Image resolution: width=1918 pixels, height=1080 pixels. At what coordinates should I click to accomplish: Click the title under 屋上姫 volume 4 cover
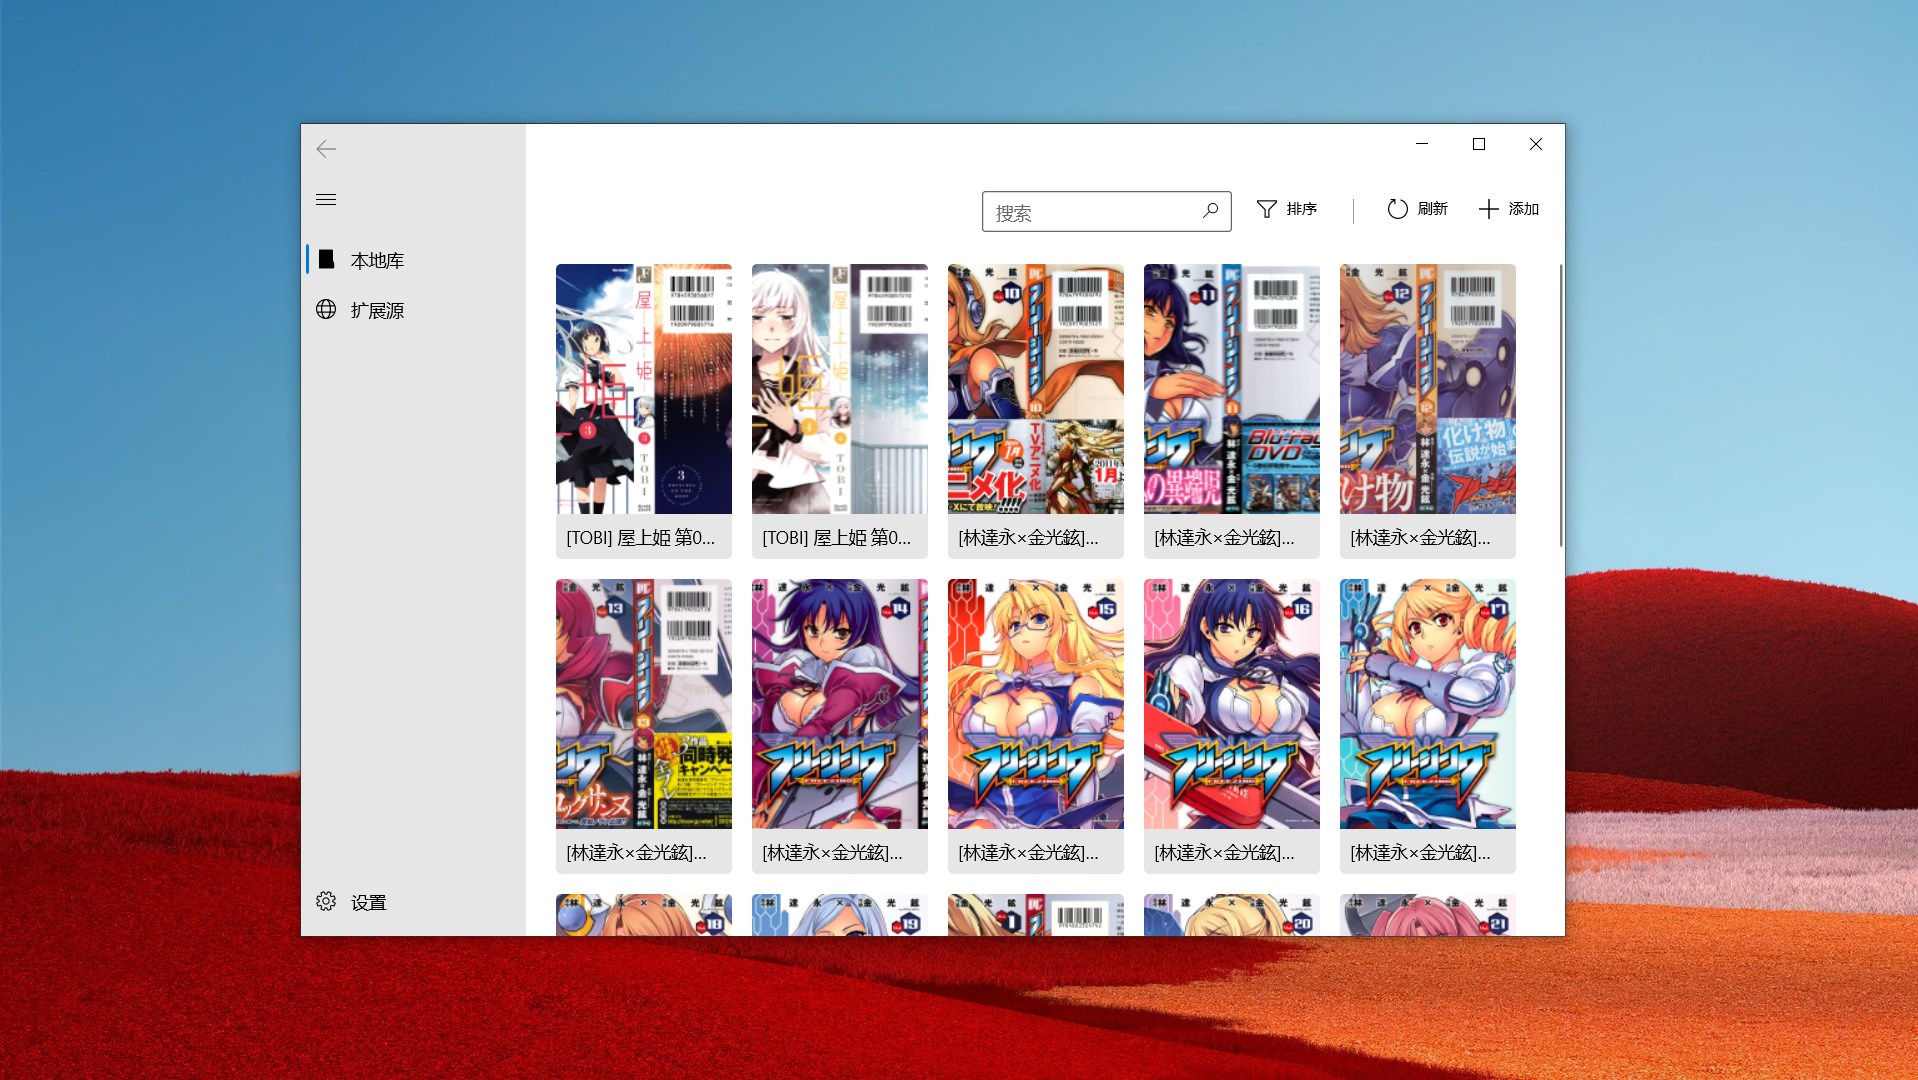click(837, 538)
